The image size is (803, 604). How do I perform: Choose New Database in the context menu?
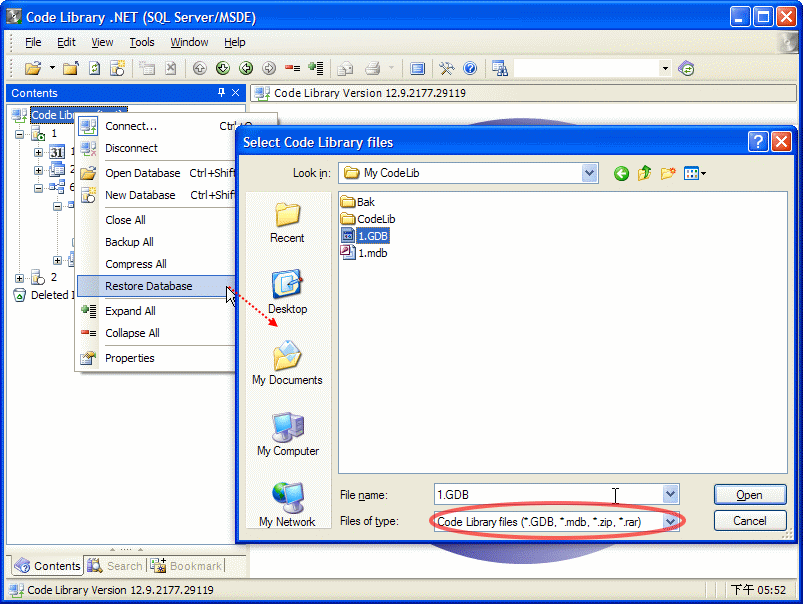point(156,195)
